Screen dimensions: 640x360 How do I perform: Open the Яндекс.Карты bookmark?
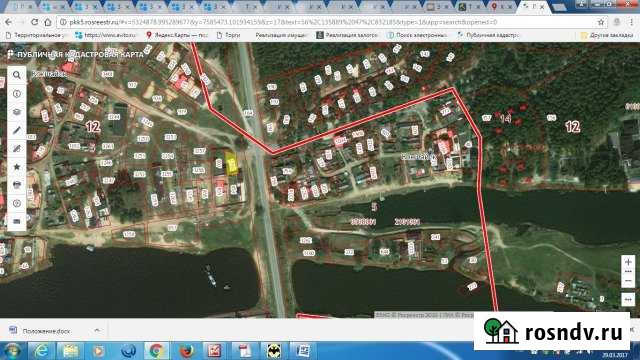click(177, 36)
